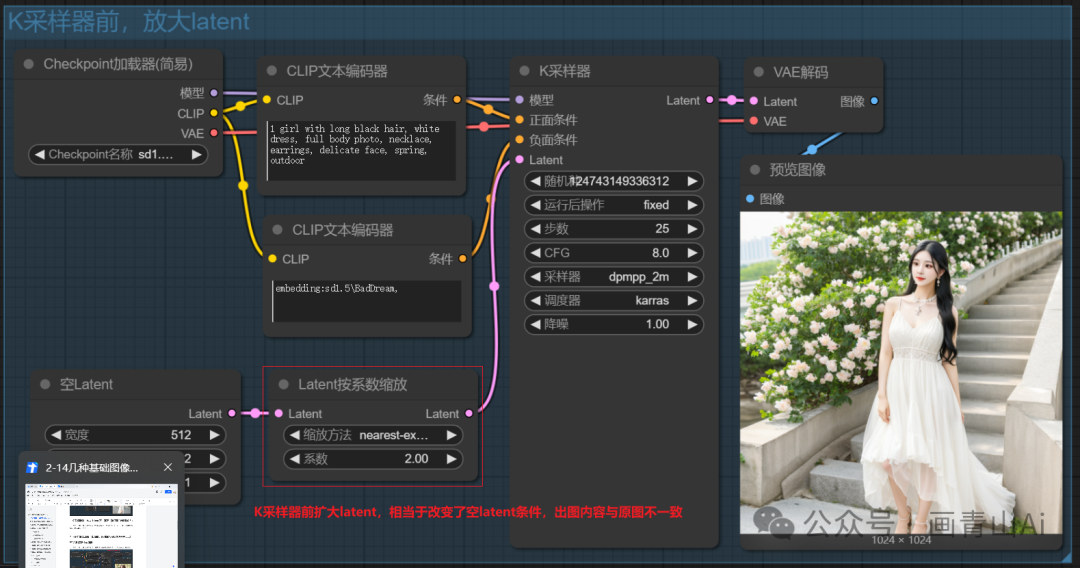Click the VAE output port on Checkpoint加载器
This screenshot has width=1080, height=568.
[214, 133]
